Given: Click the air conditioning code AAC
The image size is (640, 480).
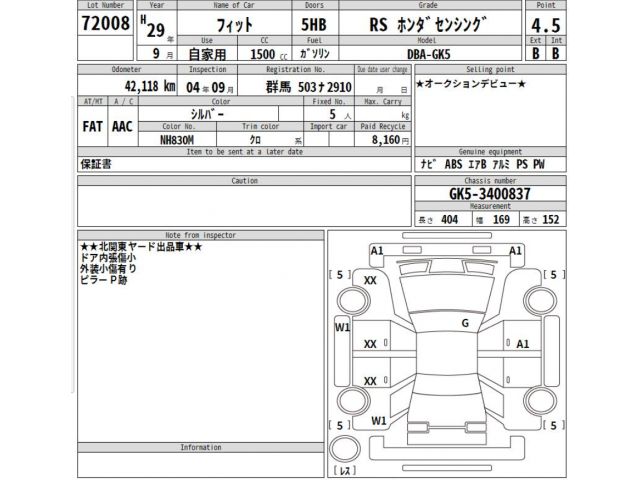Looking at the screenshot, I should [x=122, y=127].
